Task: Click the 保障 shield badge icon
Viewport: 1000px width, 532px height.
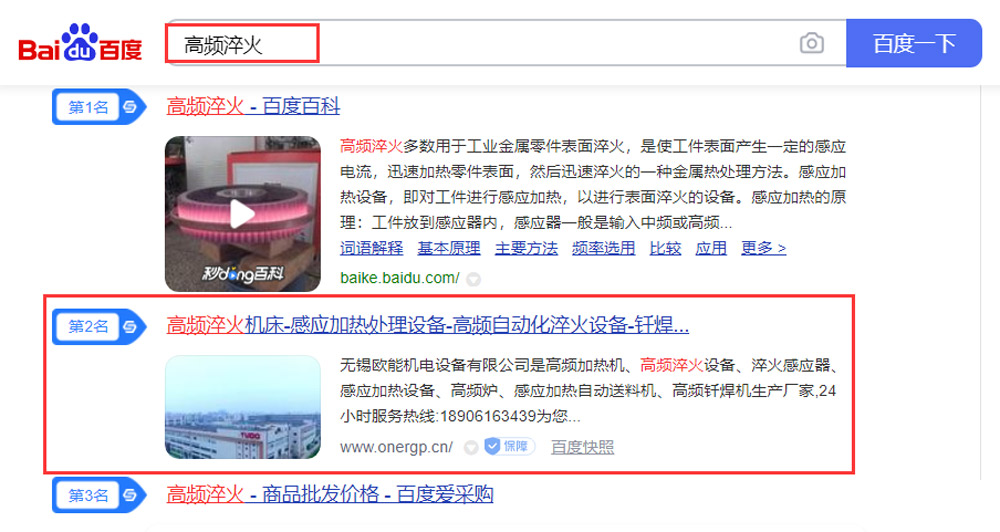Action: (x=509, y=447)
